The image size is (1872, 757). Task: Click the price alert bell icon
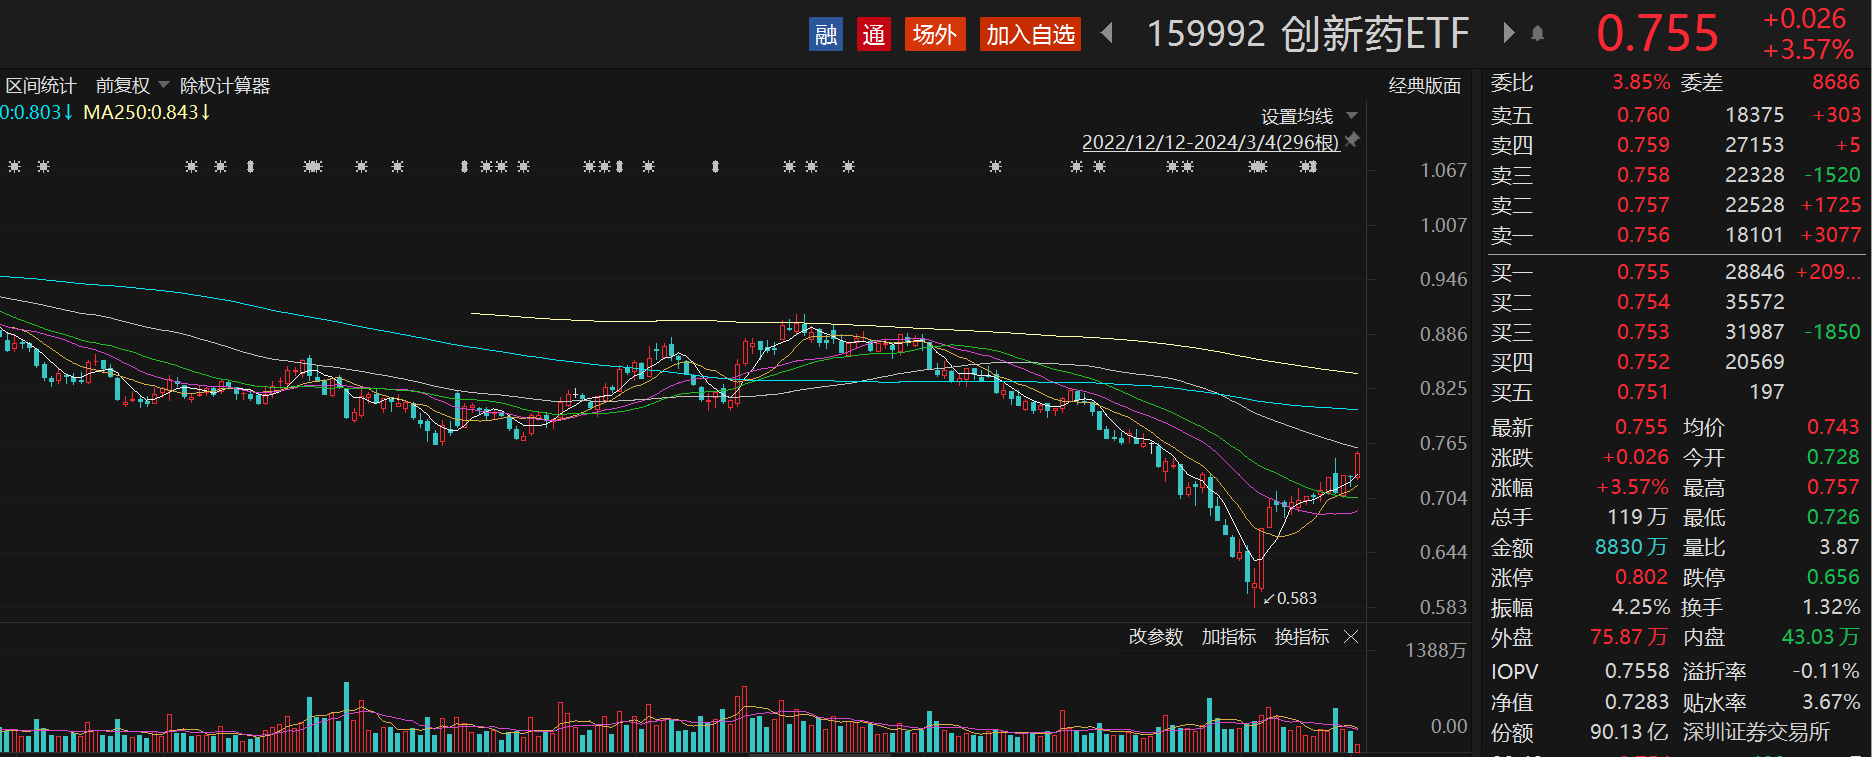point(1538,34)
